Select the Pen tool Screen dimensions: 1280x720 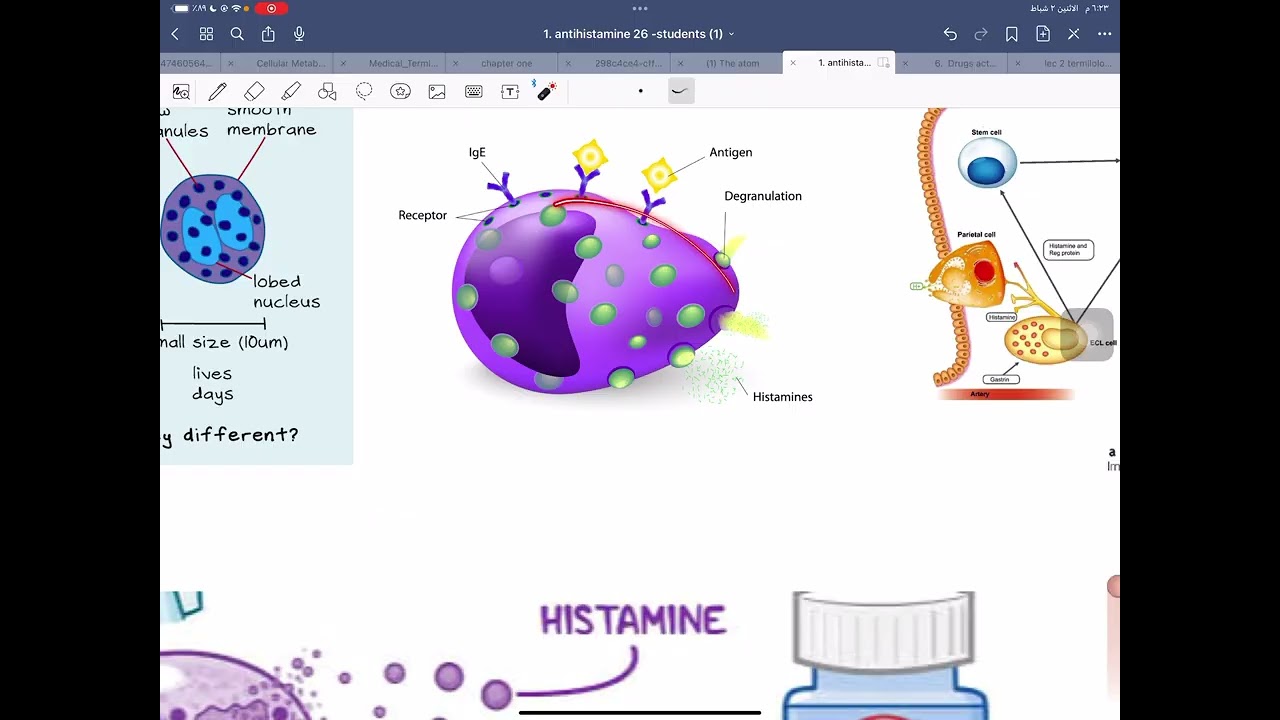point(217,91)
